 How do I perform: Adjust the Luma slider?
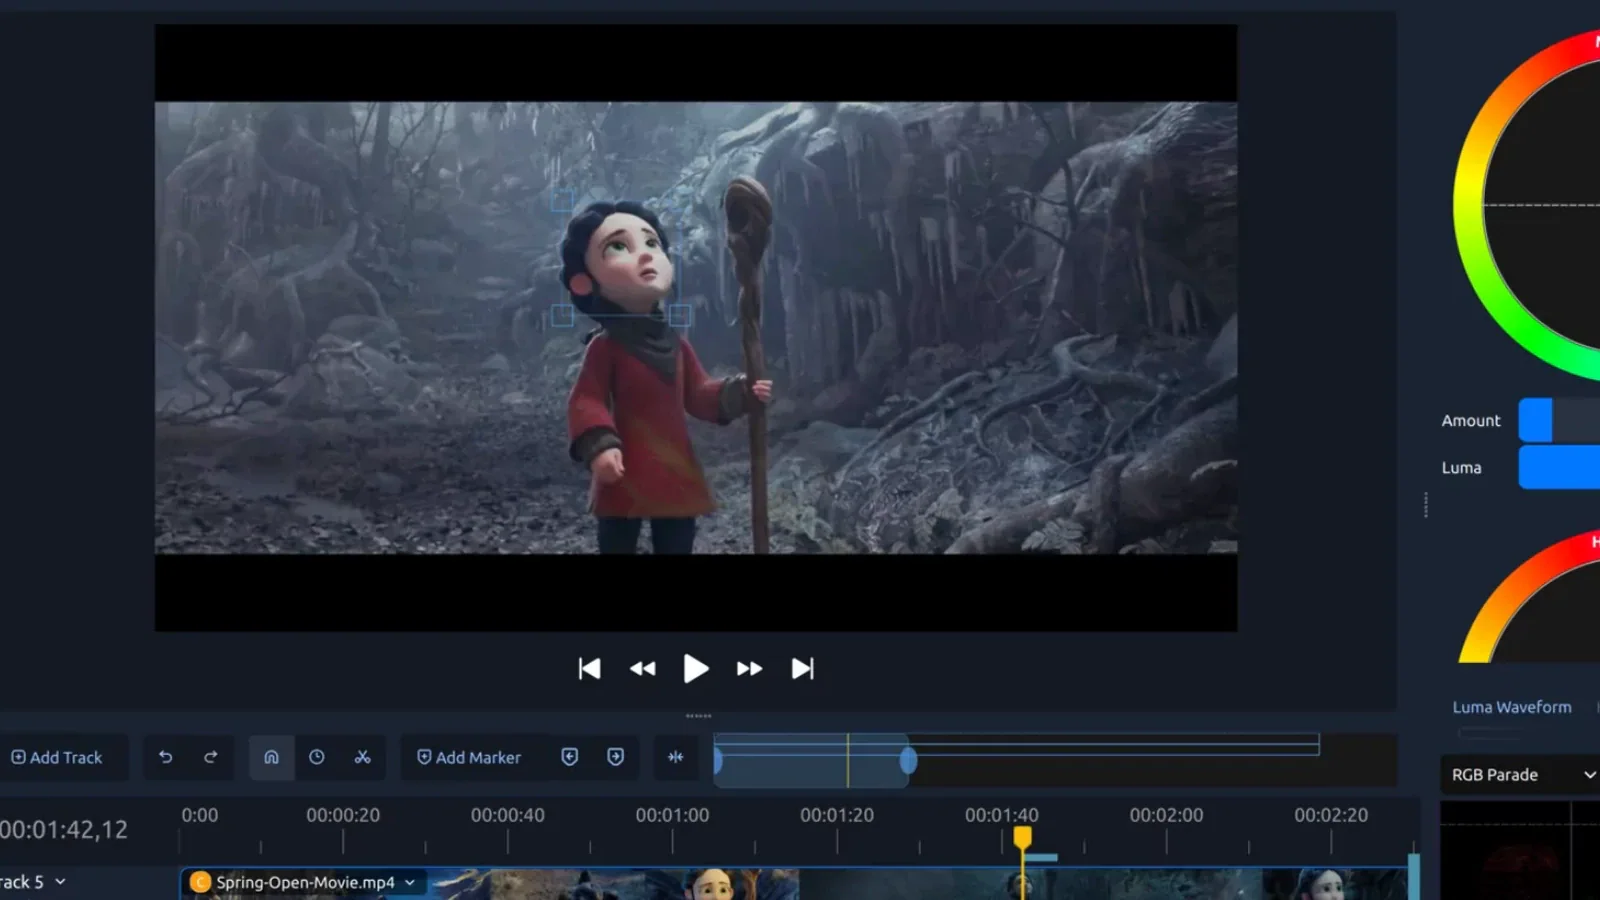point(1560,467)
